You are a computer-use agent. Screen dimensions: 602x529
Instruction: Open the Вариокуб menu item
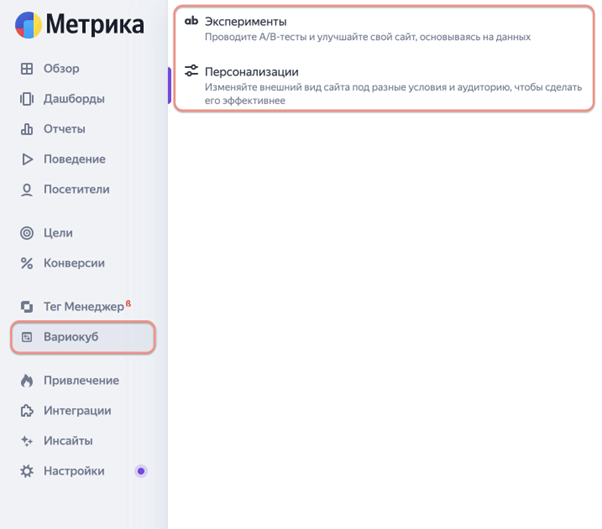pyautogui.click(x=83, y=337)
